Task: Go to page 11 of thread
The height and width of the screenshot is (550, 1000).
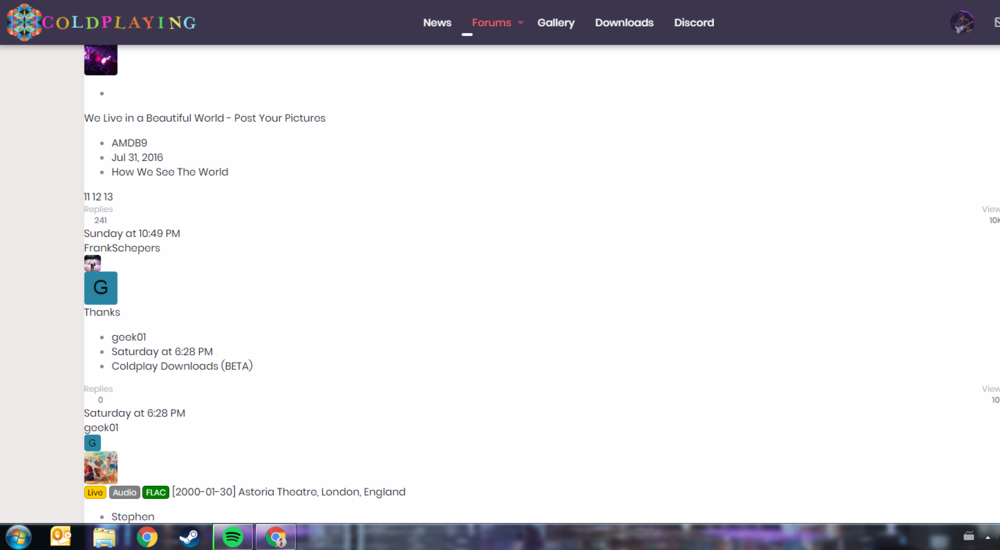Action: pyautogui.click(x=87, y=197)
